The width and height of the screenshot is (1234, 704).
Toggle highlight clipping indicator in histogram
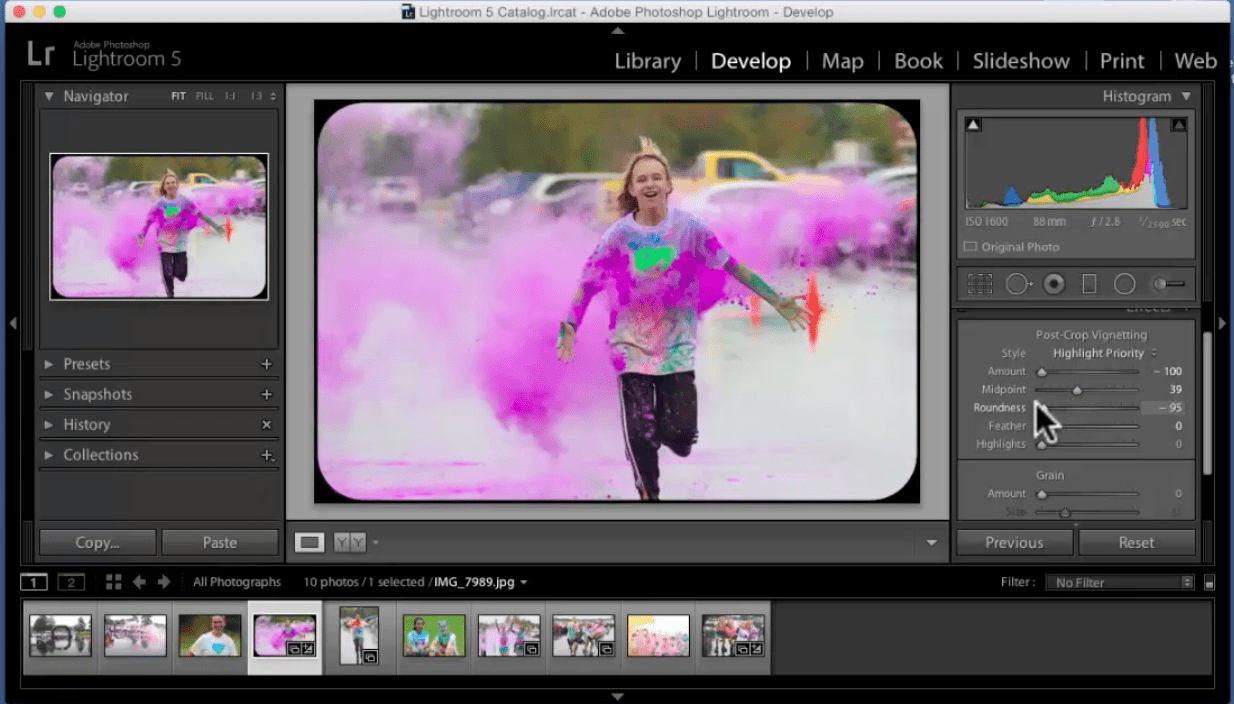pos(1179,125)
